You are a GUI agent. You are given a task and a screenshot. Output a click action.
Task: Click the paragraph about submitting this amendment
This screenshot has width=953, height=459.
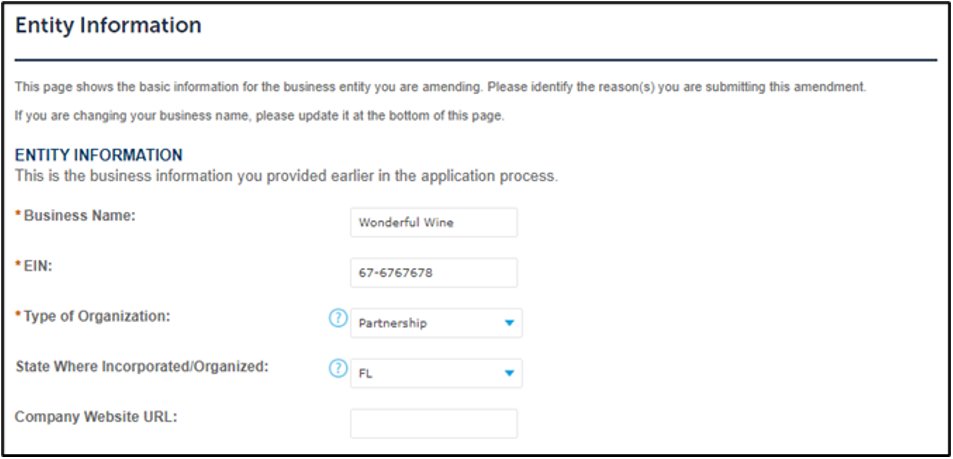click(440, 87)
